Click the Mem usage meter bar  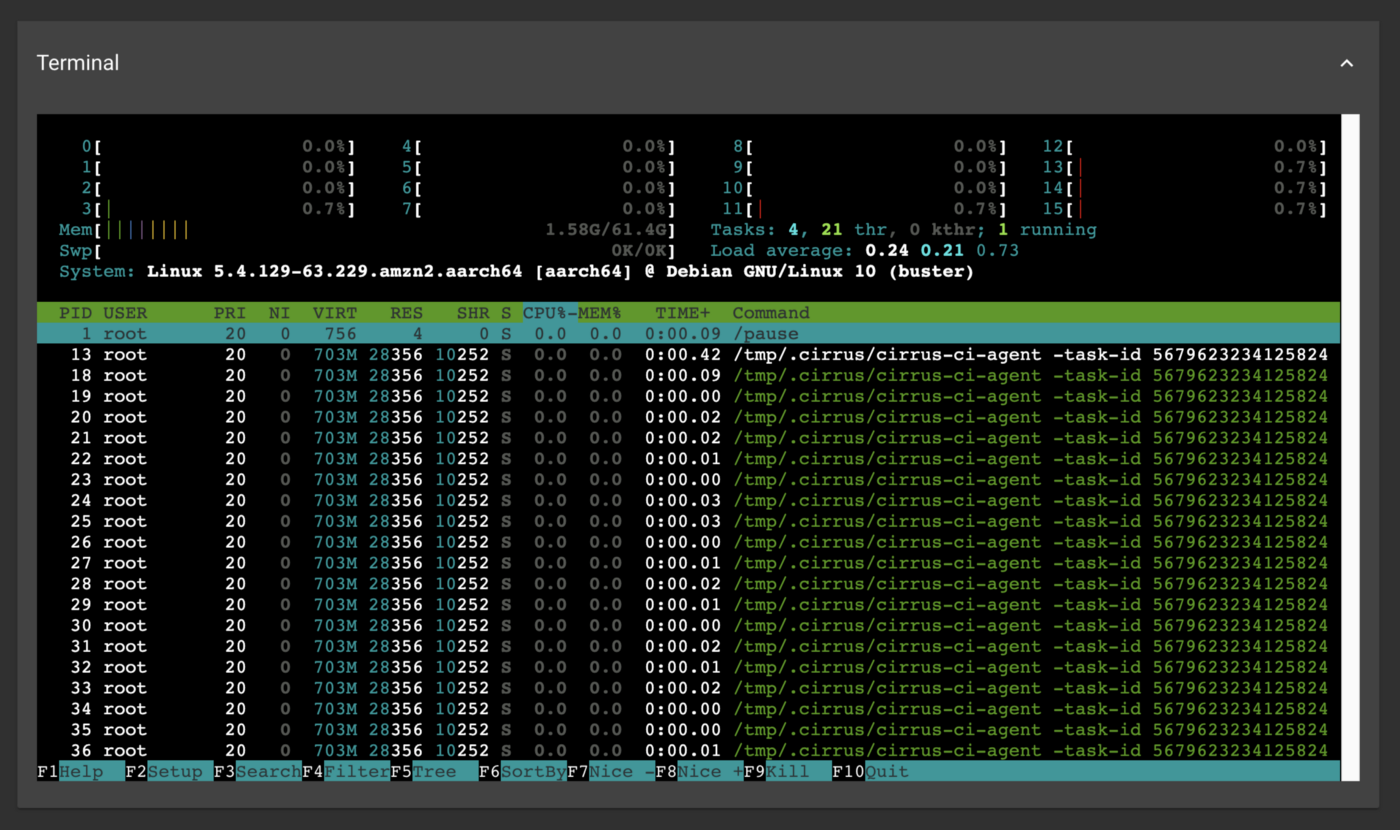(367, 230)
